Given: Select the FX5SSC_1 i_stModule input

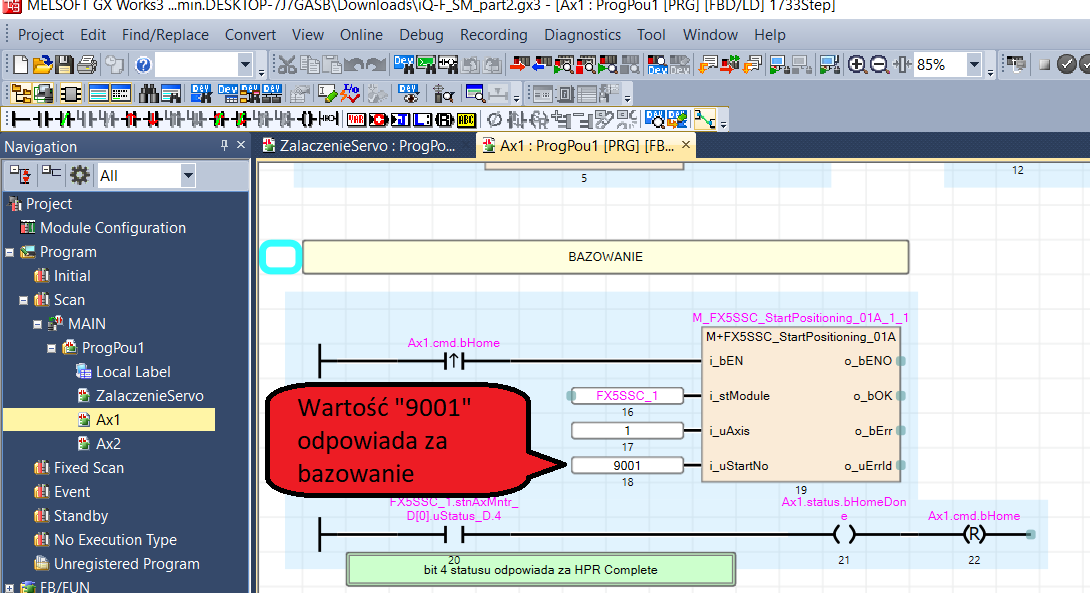Looking at the screenshot, I should [627, 396].
